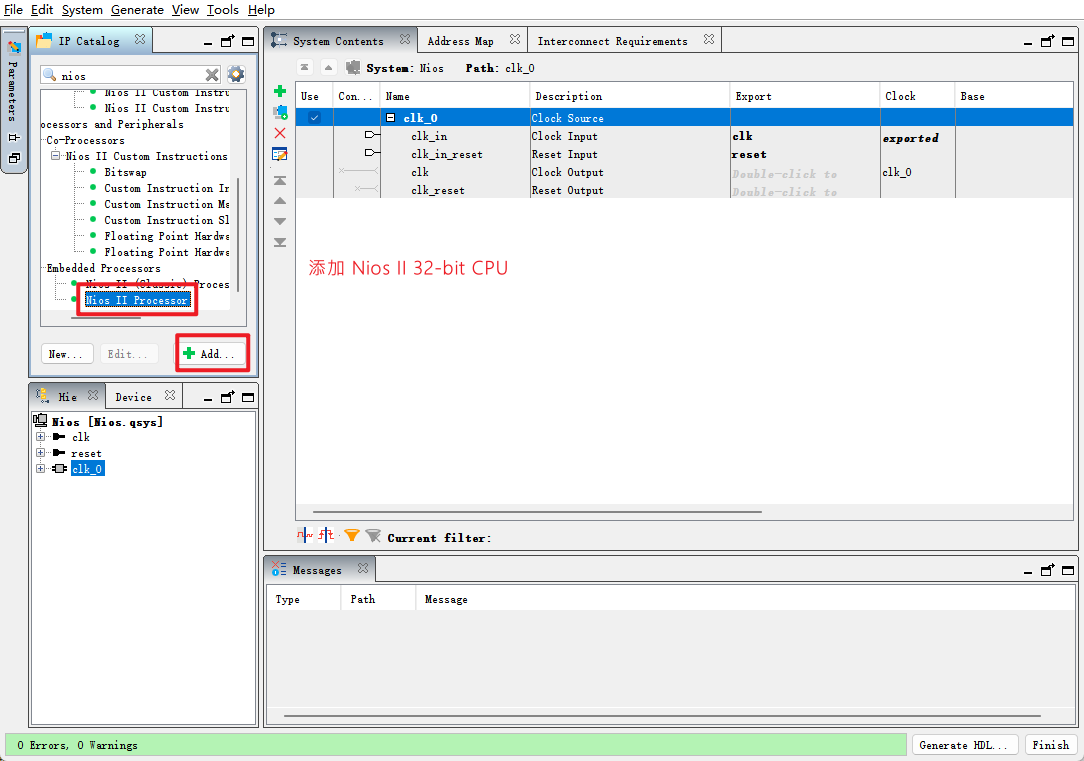This screenshot has height=761, width=1084.
Task: Expand the reset node in Hie panel
Action: point(42,453)
